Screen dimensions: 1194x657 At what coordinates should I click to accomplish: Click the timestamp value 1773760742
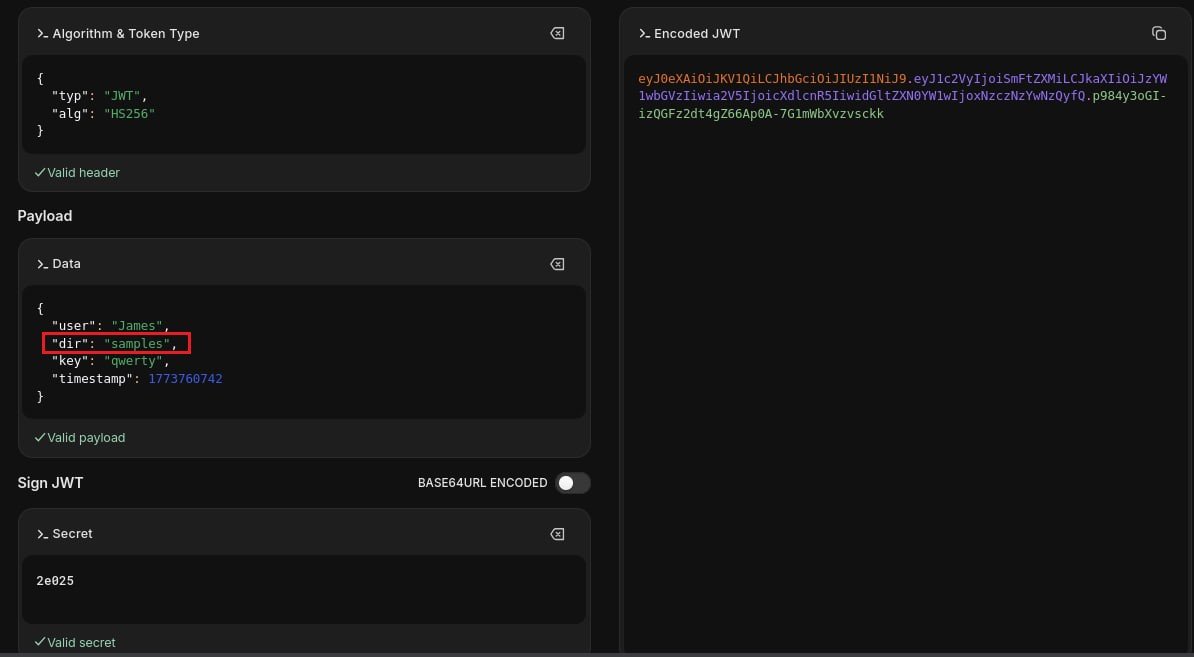click(185, 379)
